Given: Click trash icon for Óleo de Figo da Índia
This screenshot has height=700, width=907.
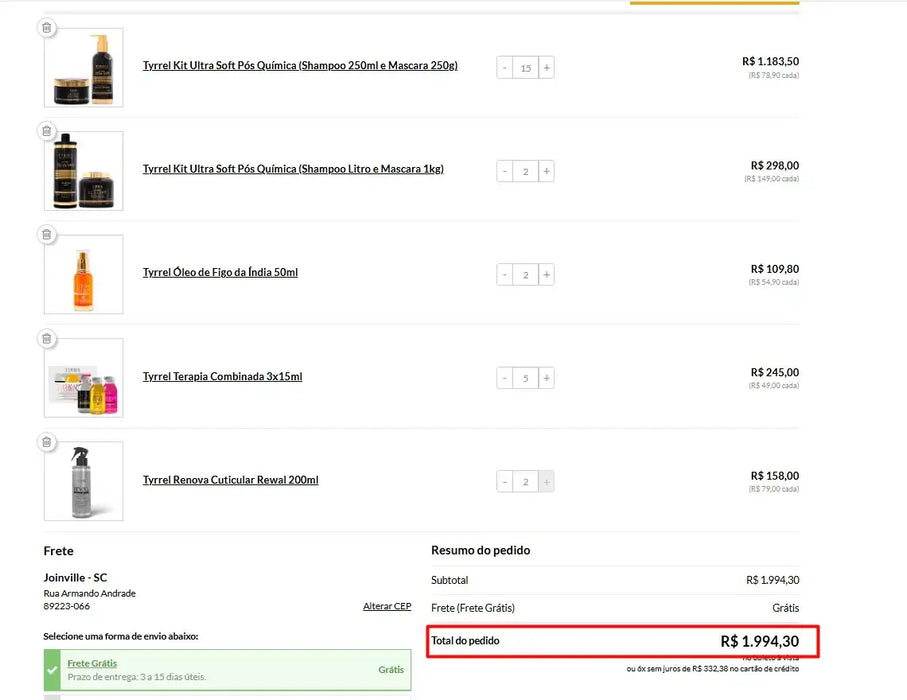Looking at the screenshot, I should pyautogui.click(x=47, y=235).
